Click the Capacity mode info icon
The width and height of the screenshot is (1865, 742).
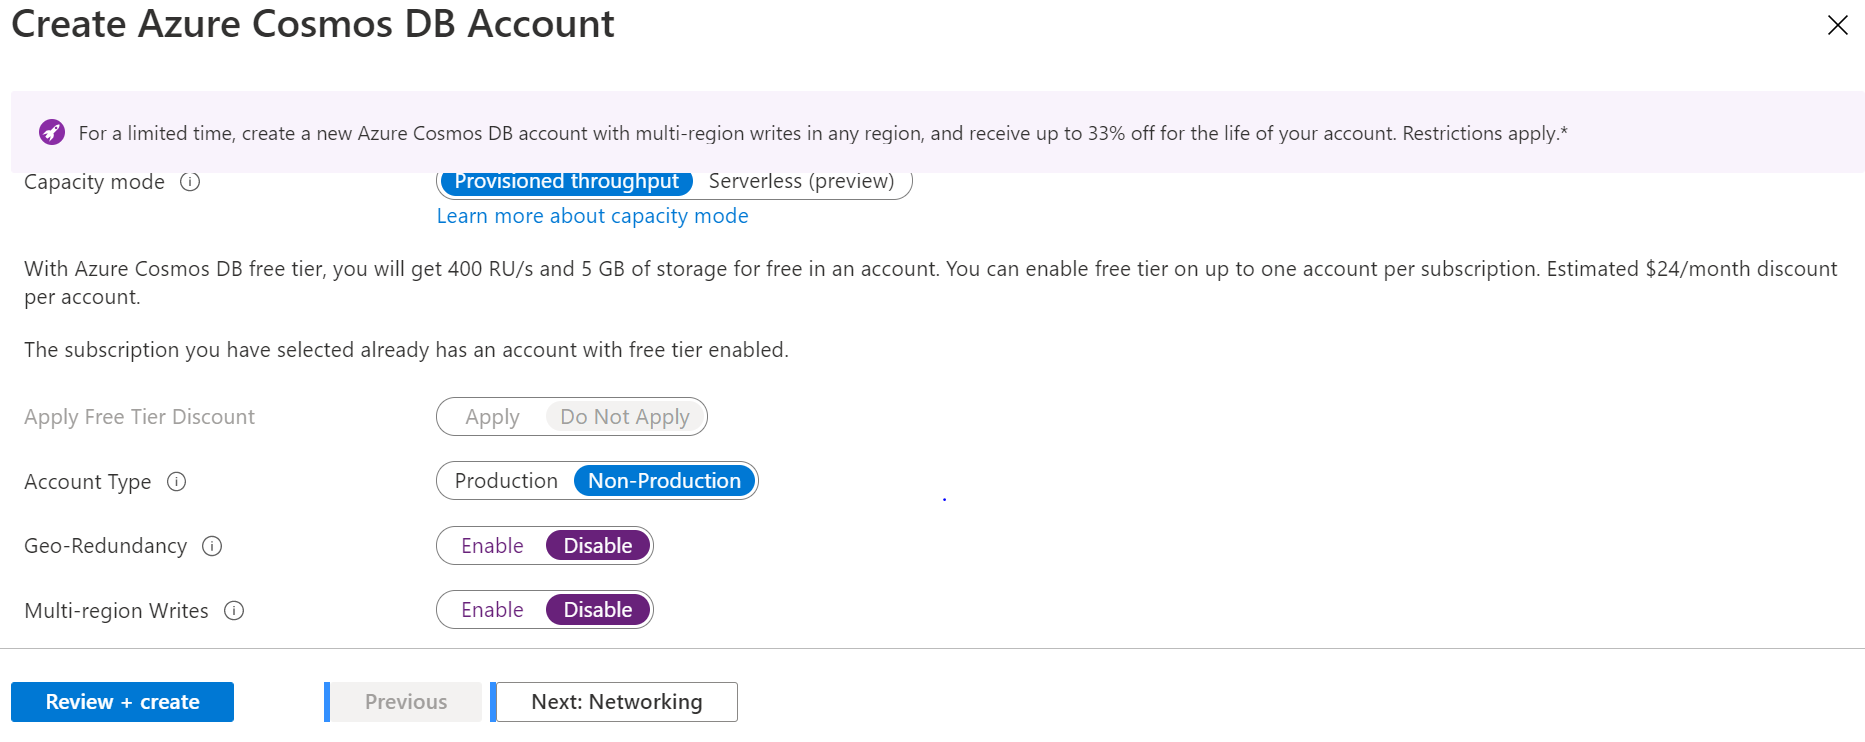[190, 182]
